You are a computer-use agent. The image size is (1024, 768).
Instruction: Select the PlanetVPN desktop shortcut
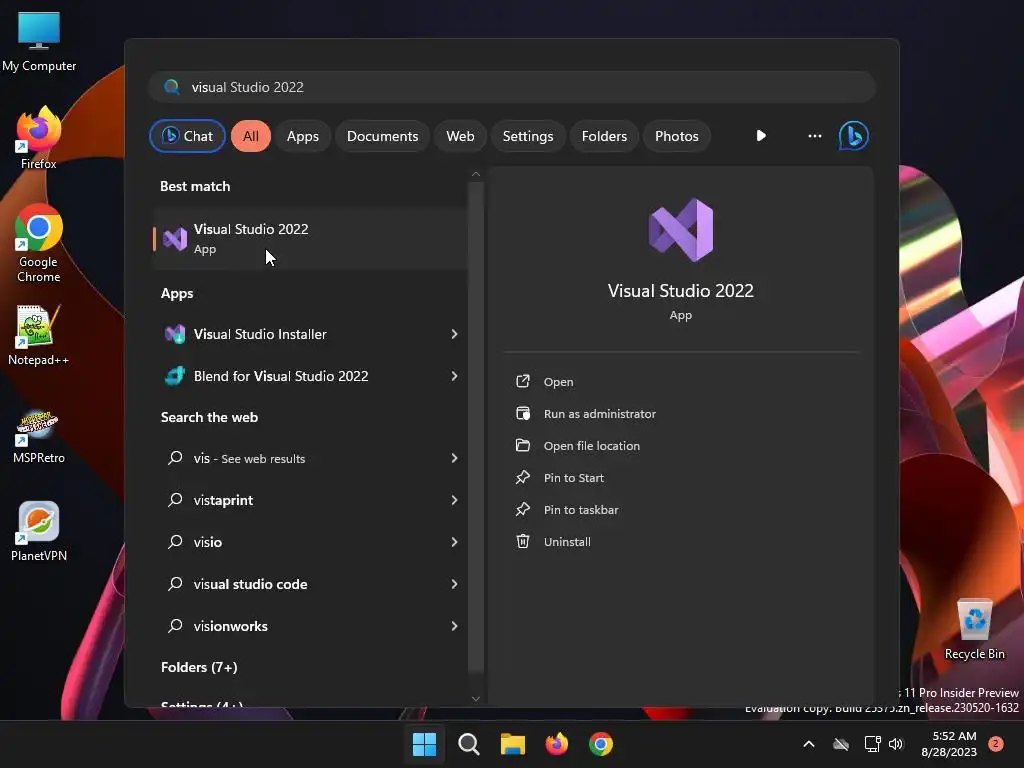[39, 532]
